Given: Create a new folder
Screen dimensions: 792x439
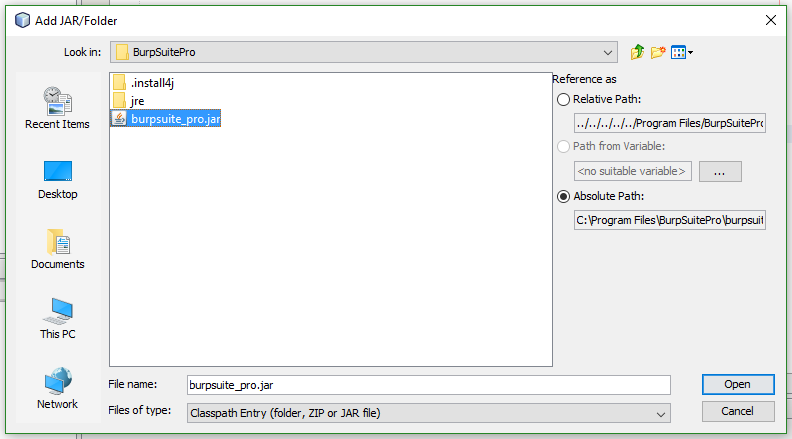Looking at the screenshot, I should pos(658,52).
